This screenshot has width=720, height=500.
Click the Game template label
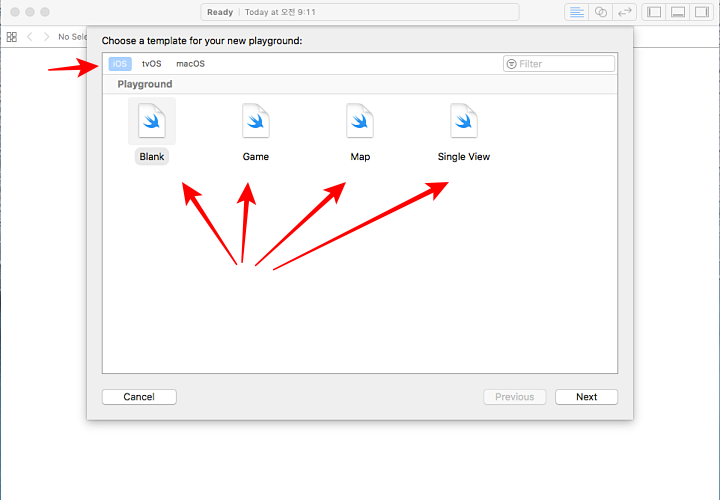coord(256,157)
